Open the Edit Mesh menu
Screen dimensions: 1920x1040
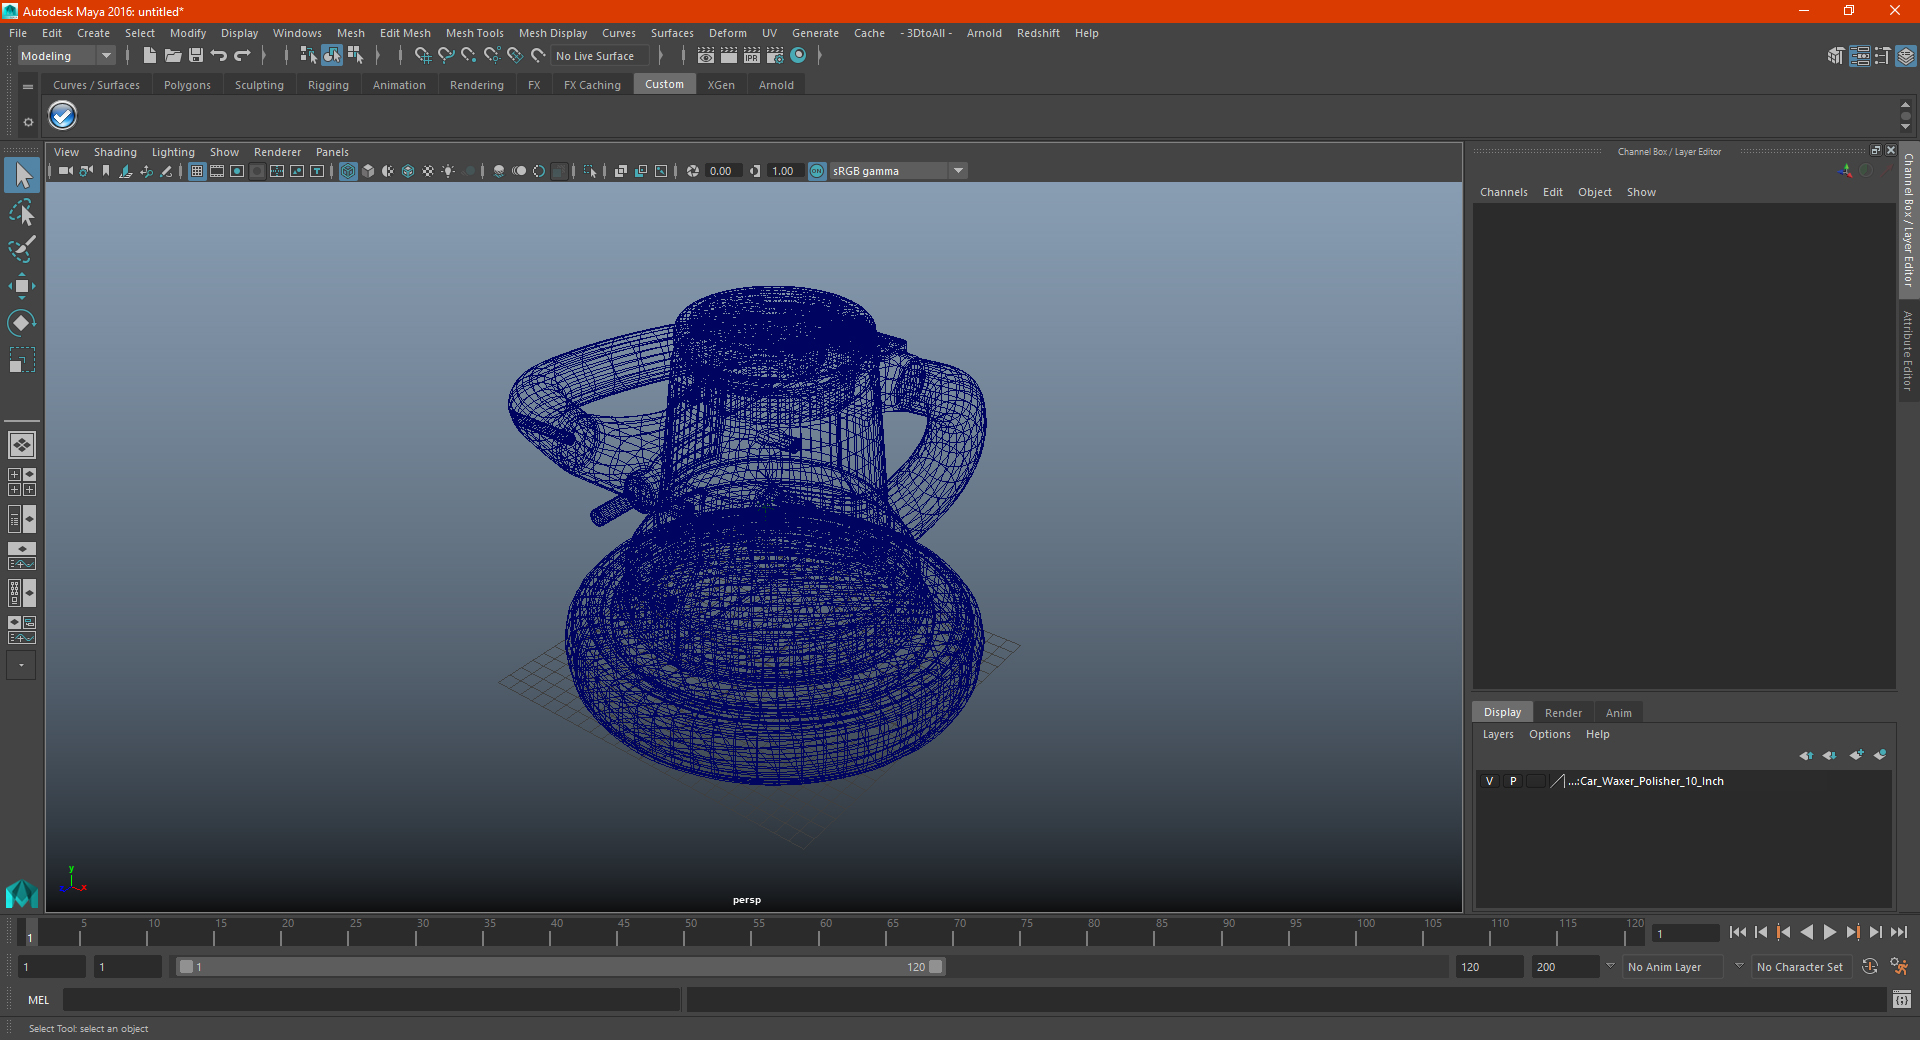405,33
